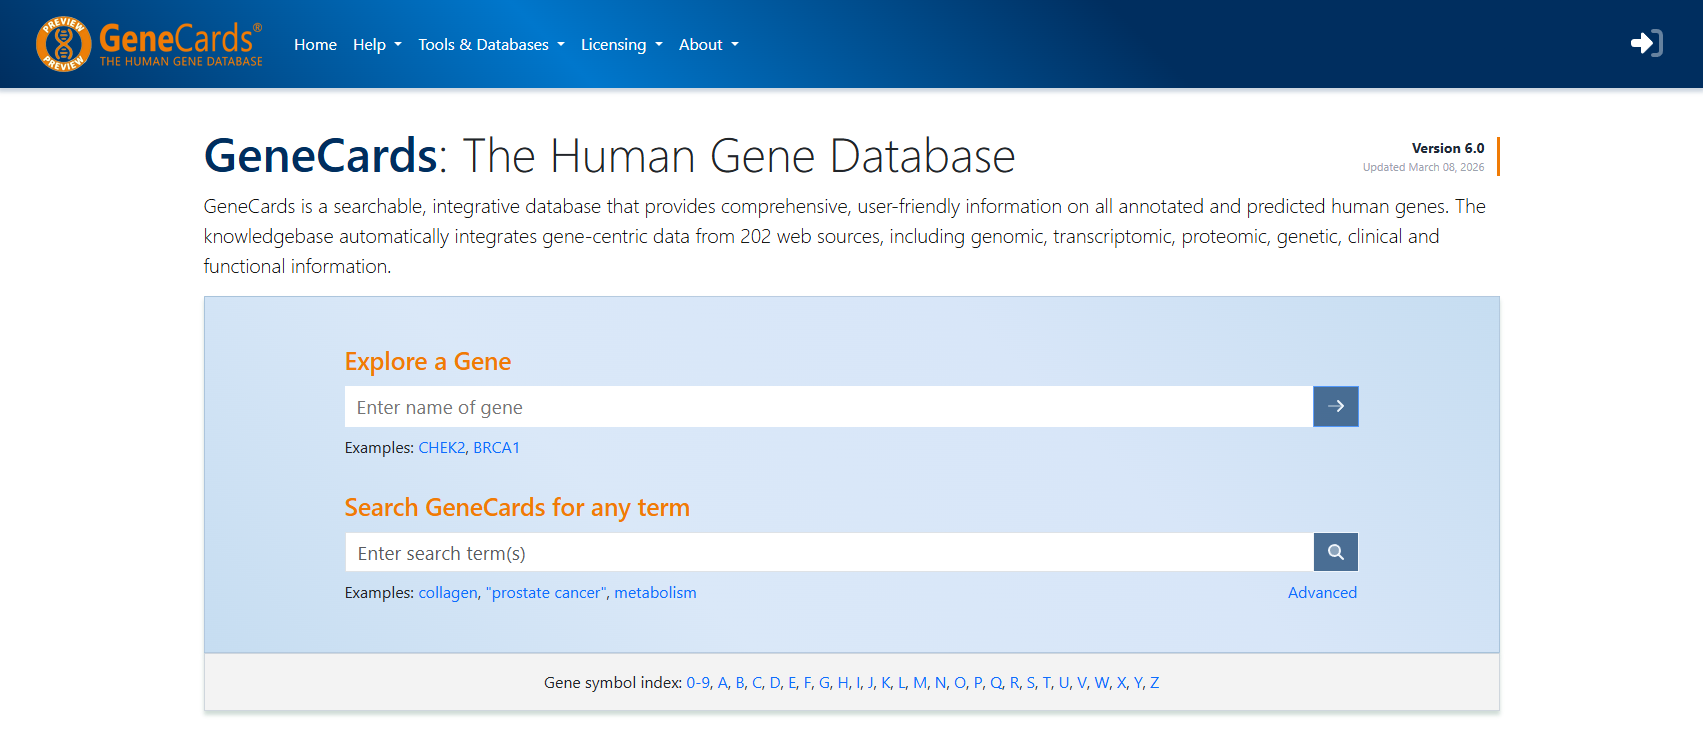Open gene symbol index P
This screenshot has height=735, width=1703.
pyautogui.click(x=978, y=683)
